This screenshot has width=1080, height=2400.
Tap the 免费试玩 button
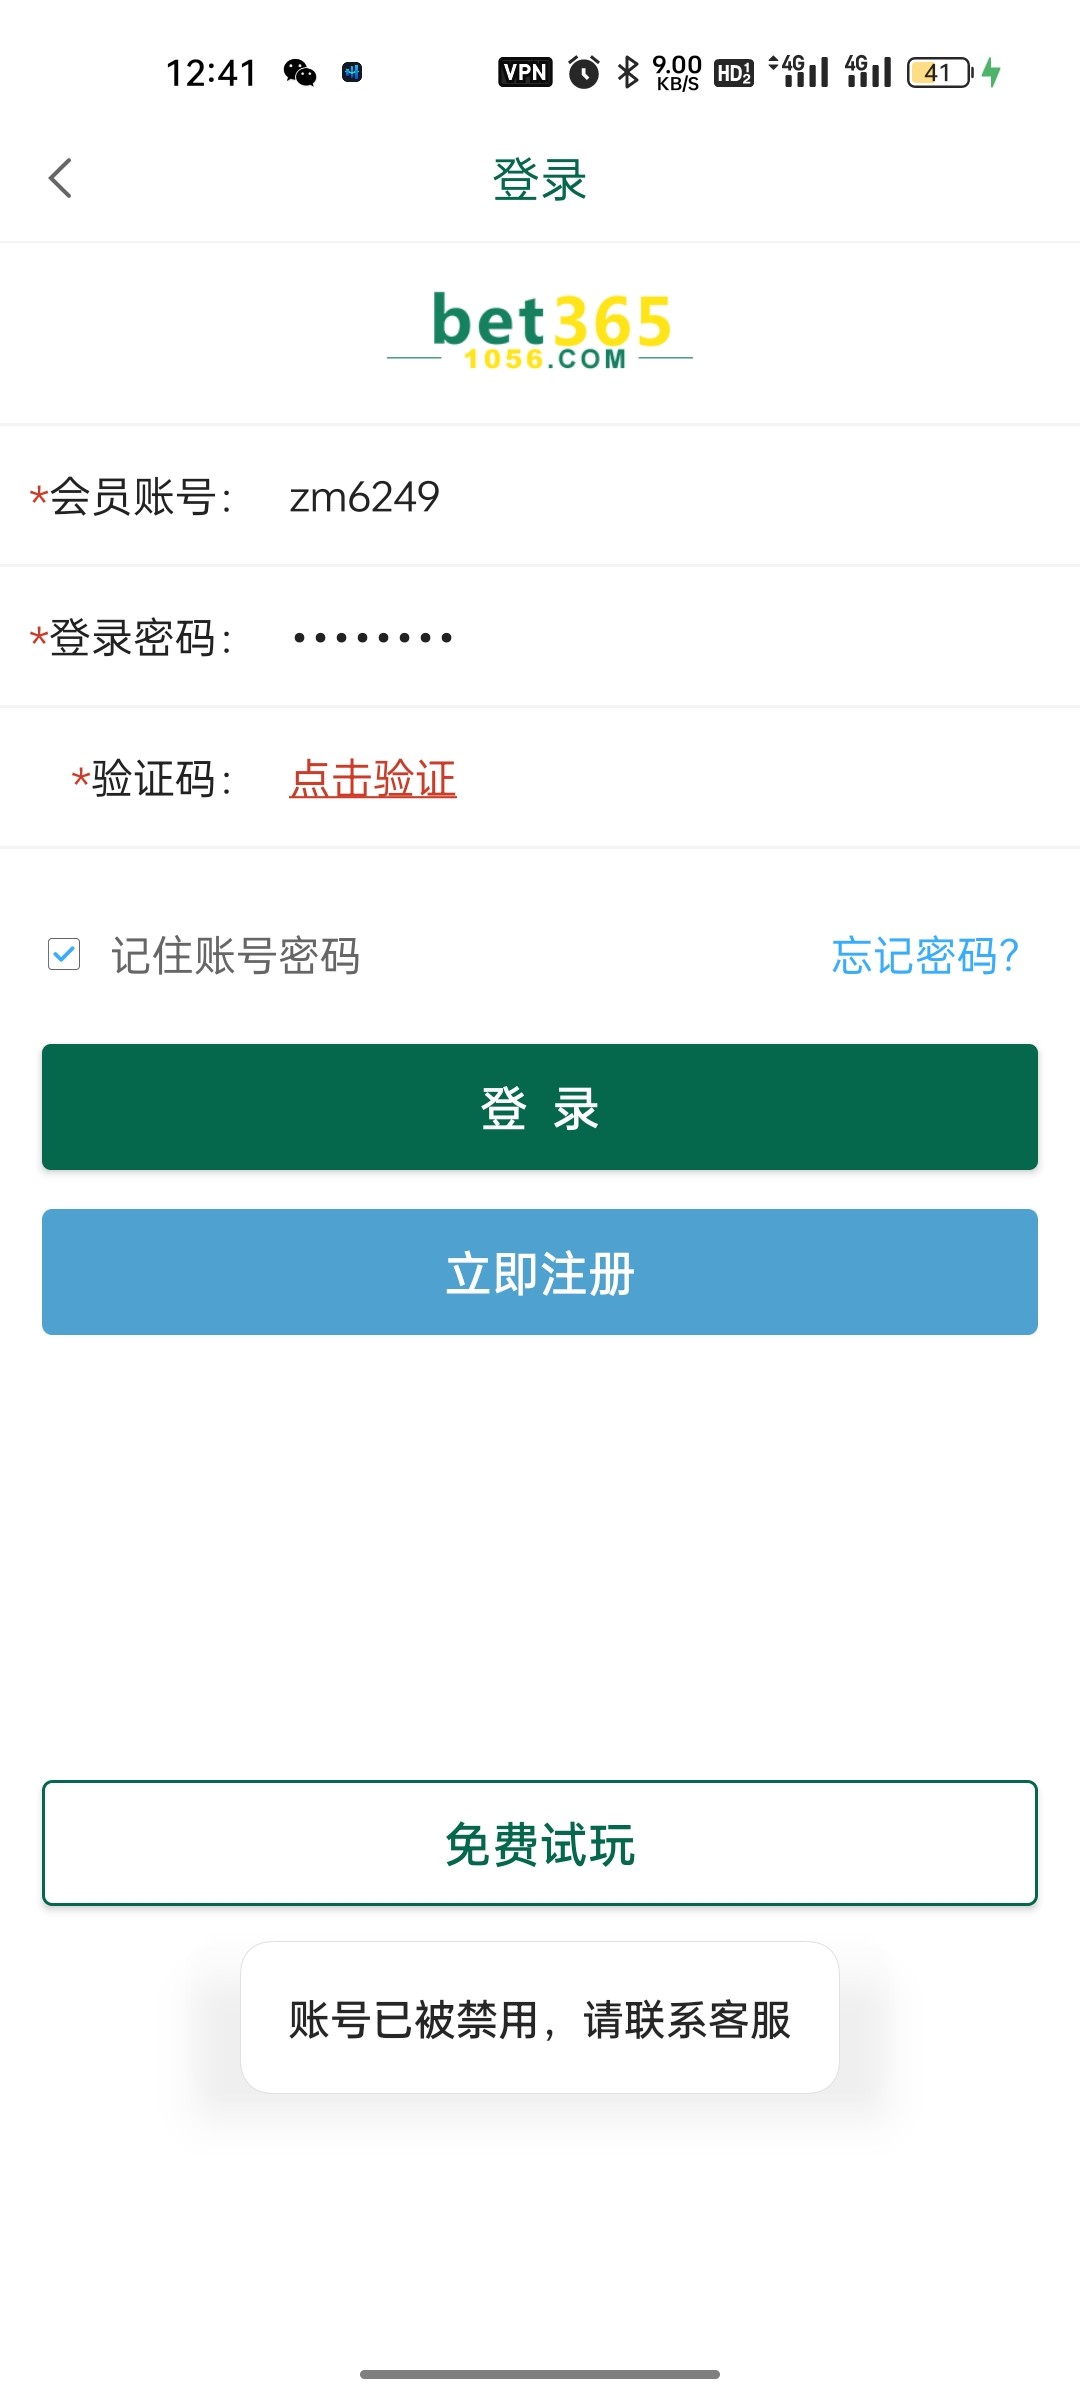[540, 1843]
